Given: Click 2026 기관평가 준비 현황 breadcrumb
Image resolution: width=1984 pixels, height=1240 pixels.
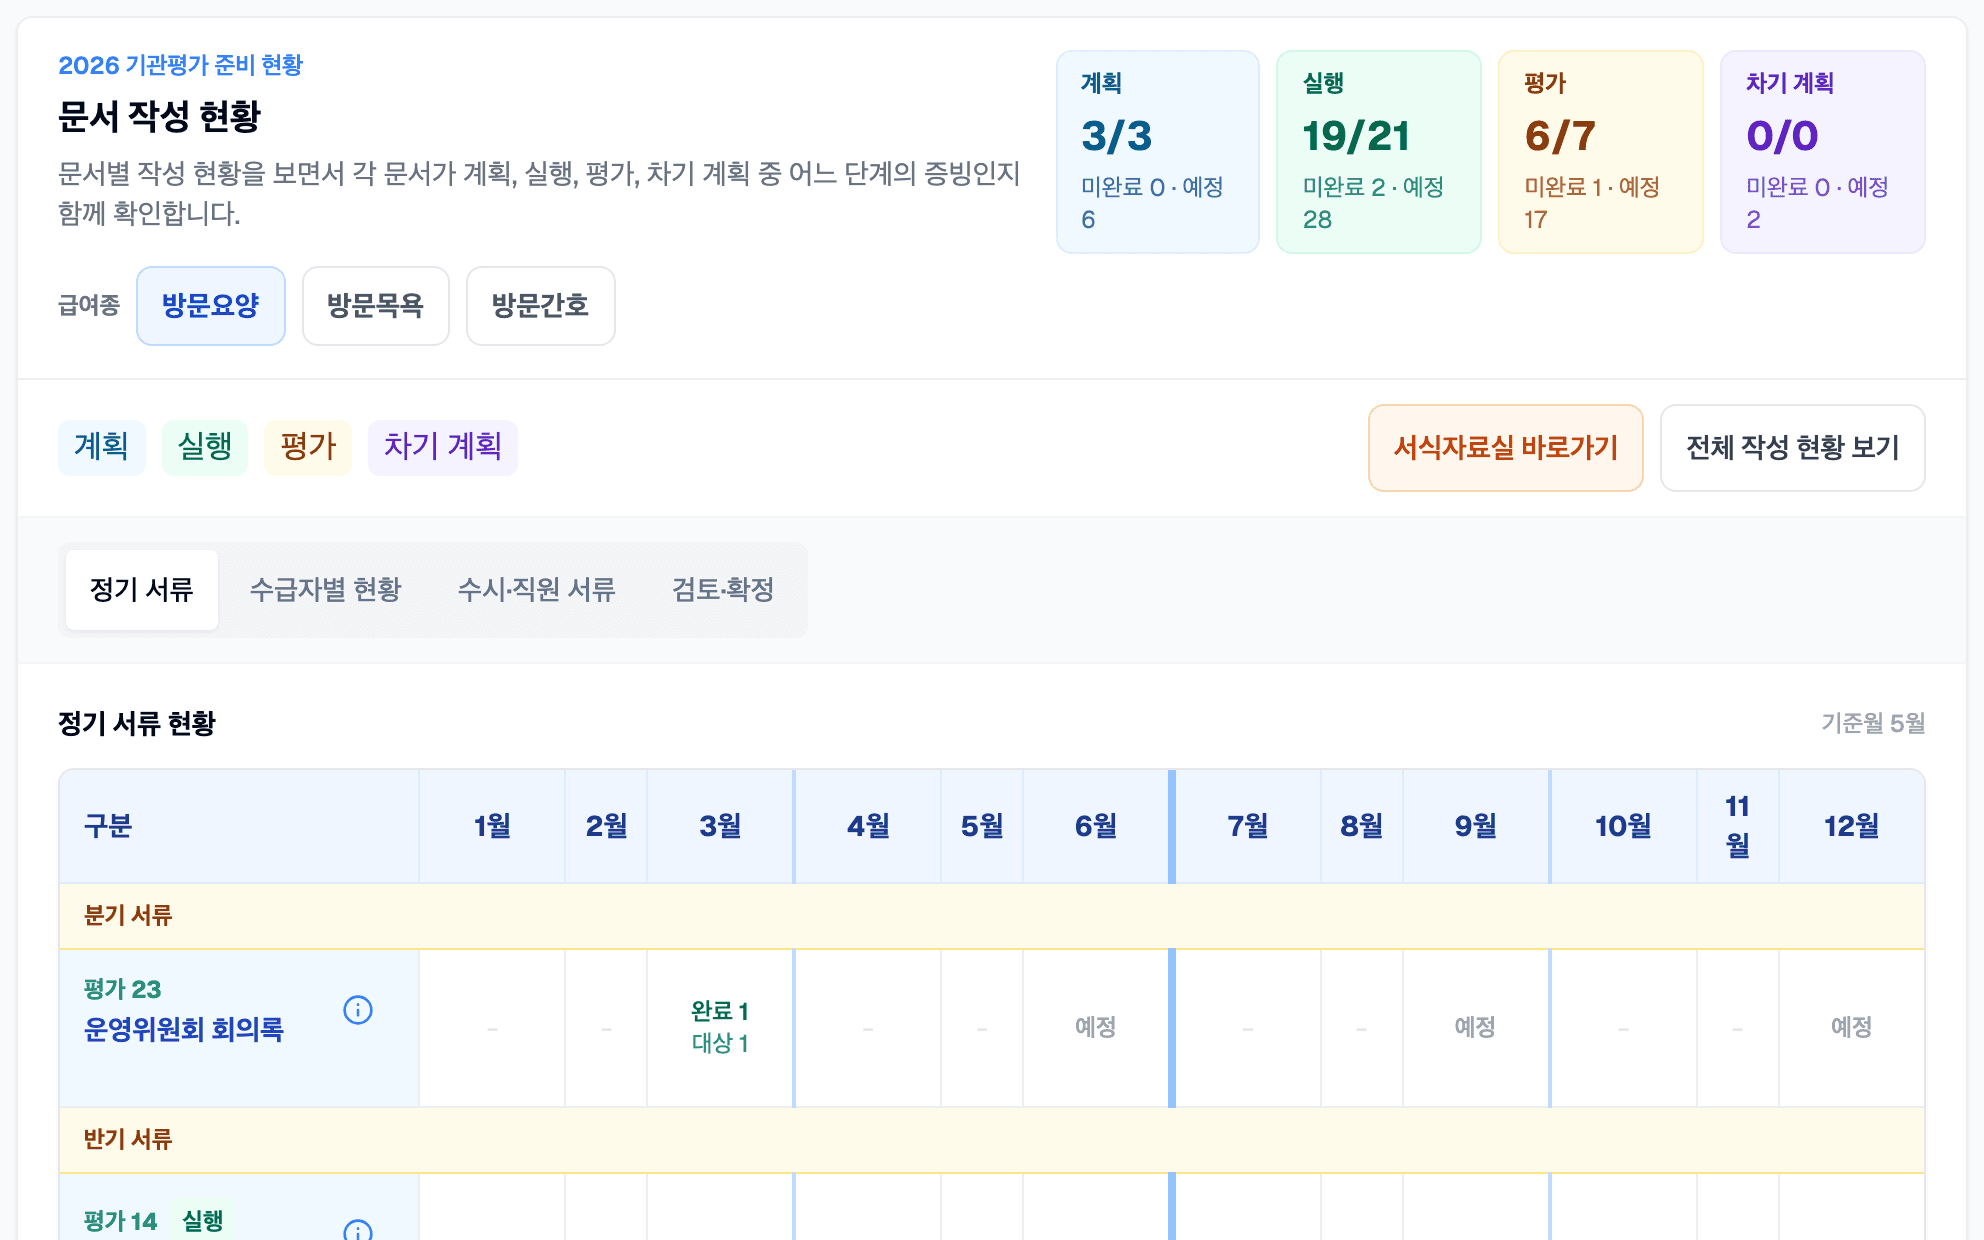Looking at the screenshot, I should pos(181,66).
